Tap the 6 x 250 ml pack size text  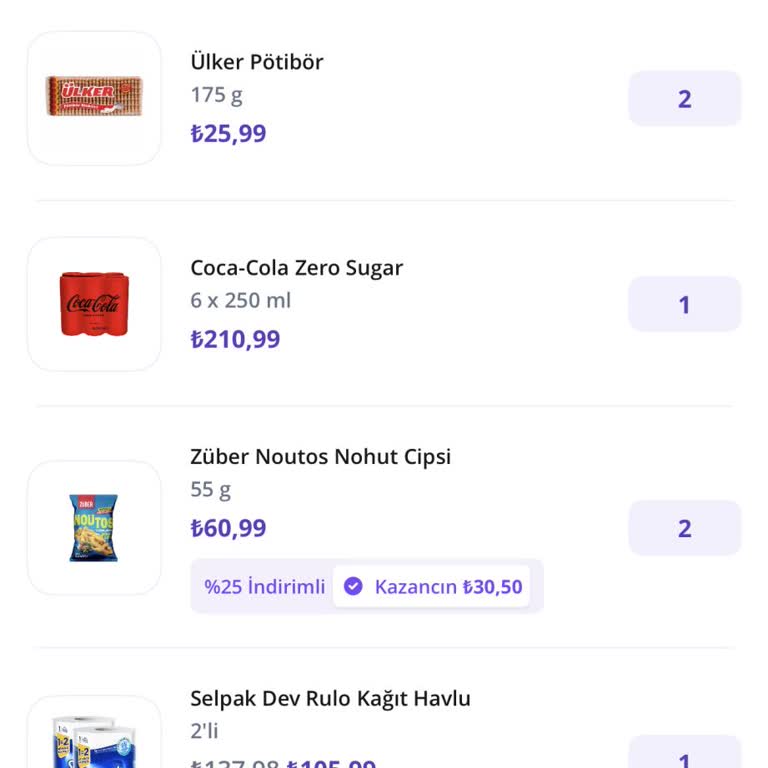tap(241, 301)
